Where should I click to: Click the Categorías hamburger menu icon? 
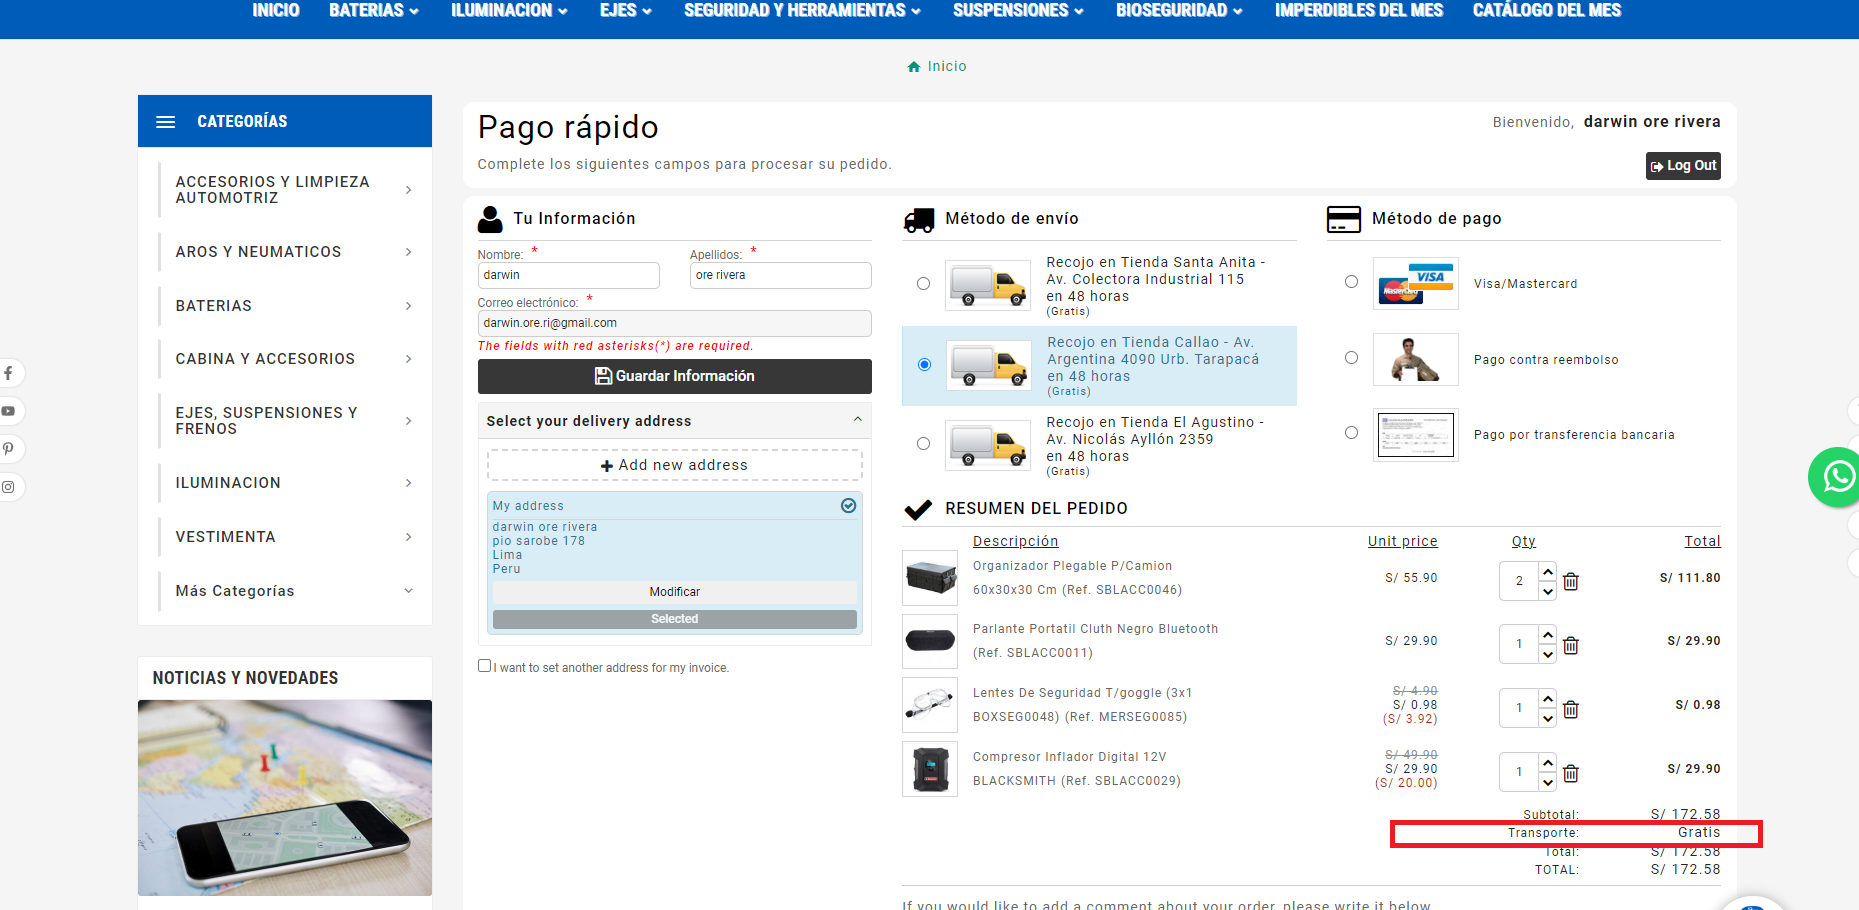pyautogui.click(x=166, y=122)
